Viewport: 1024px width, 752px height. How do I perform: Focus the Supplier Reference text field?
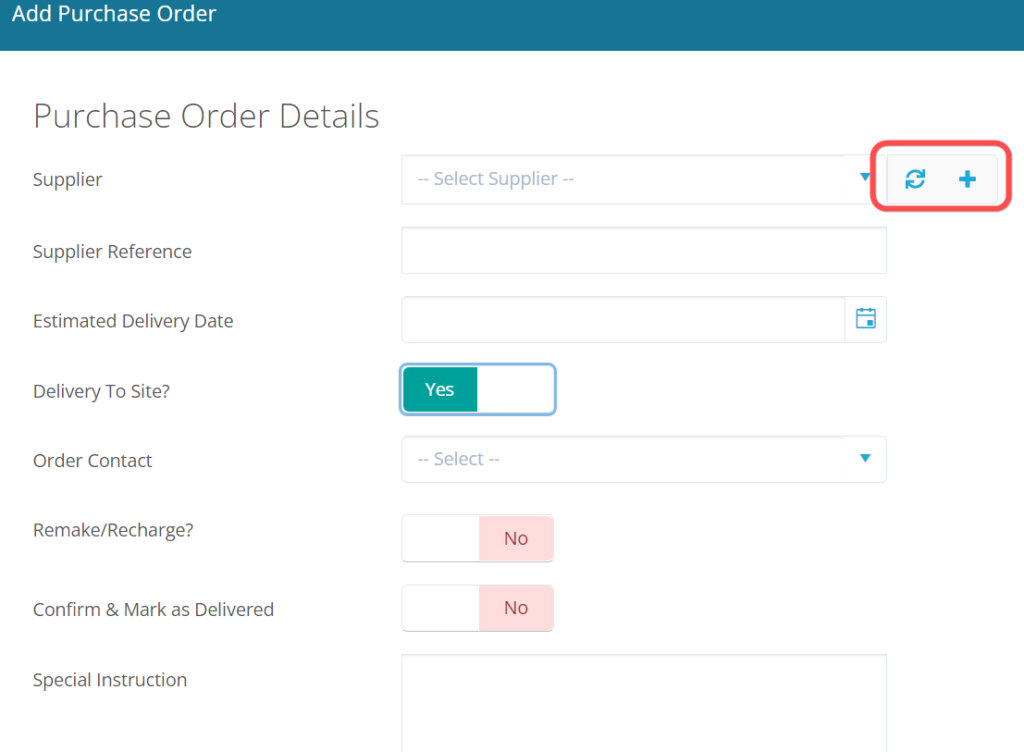click(x=643, y=251)
